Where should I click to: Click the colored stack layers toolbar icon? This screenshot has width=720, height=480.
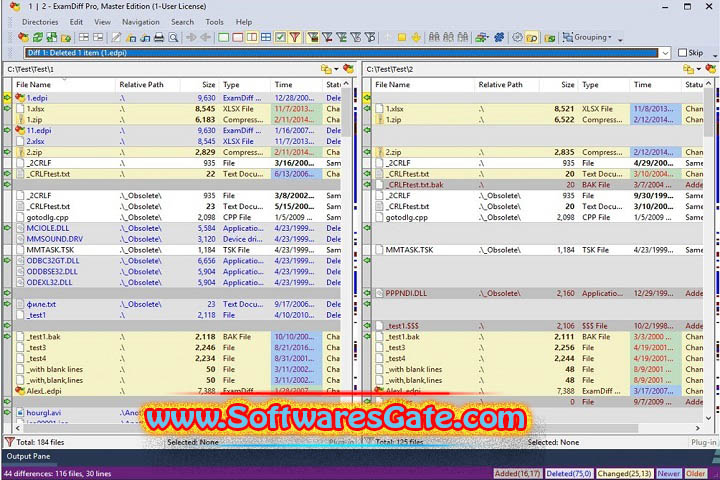click(x=481, y=37)
